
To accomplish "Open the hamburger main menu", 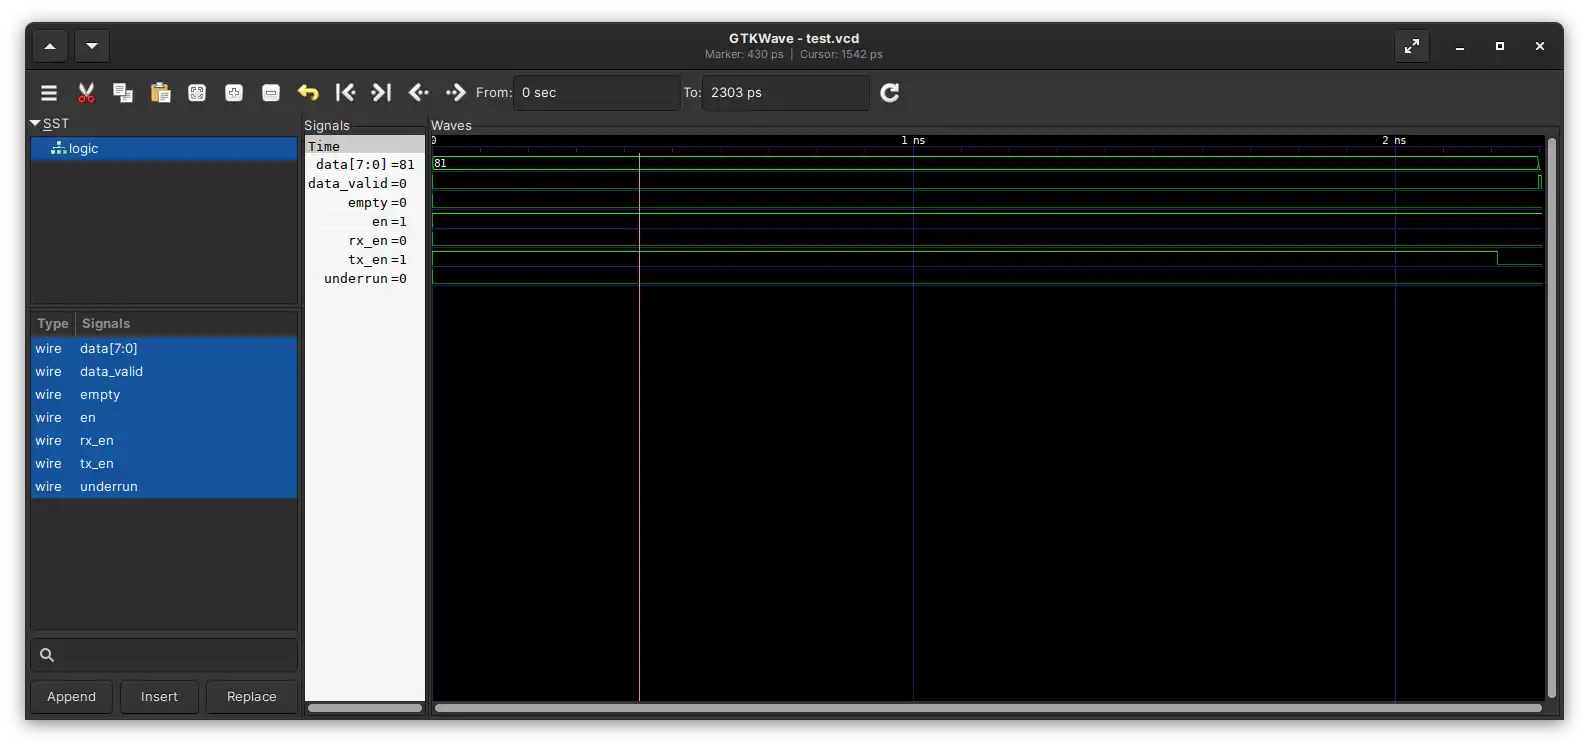I will point(48,93).
